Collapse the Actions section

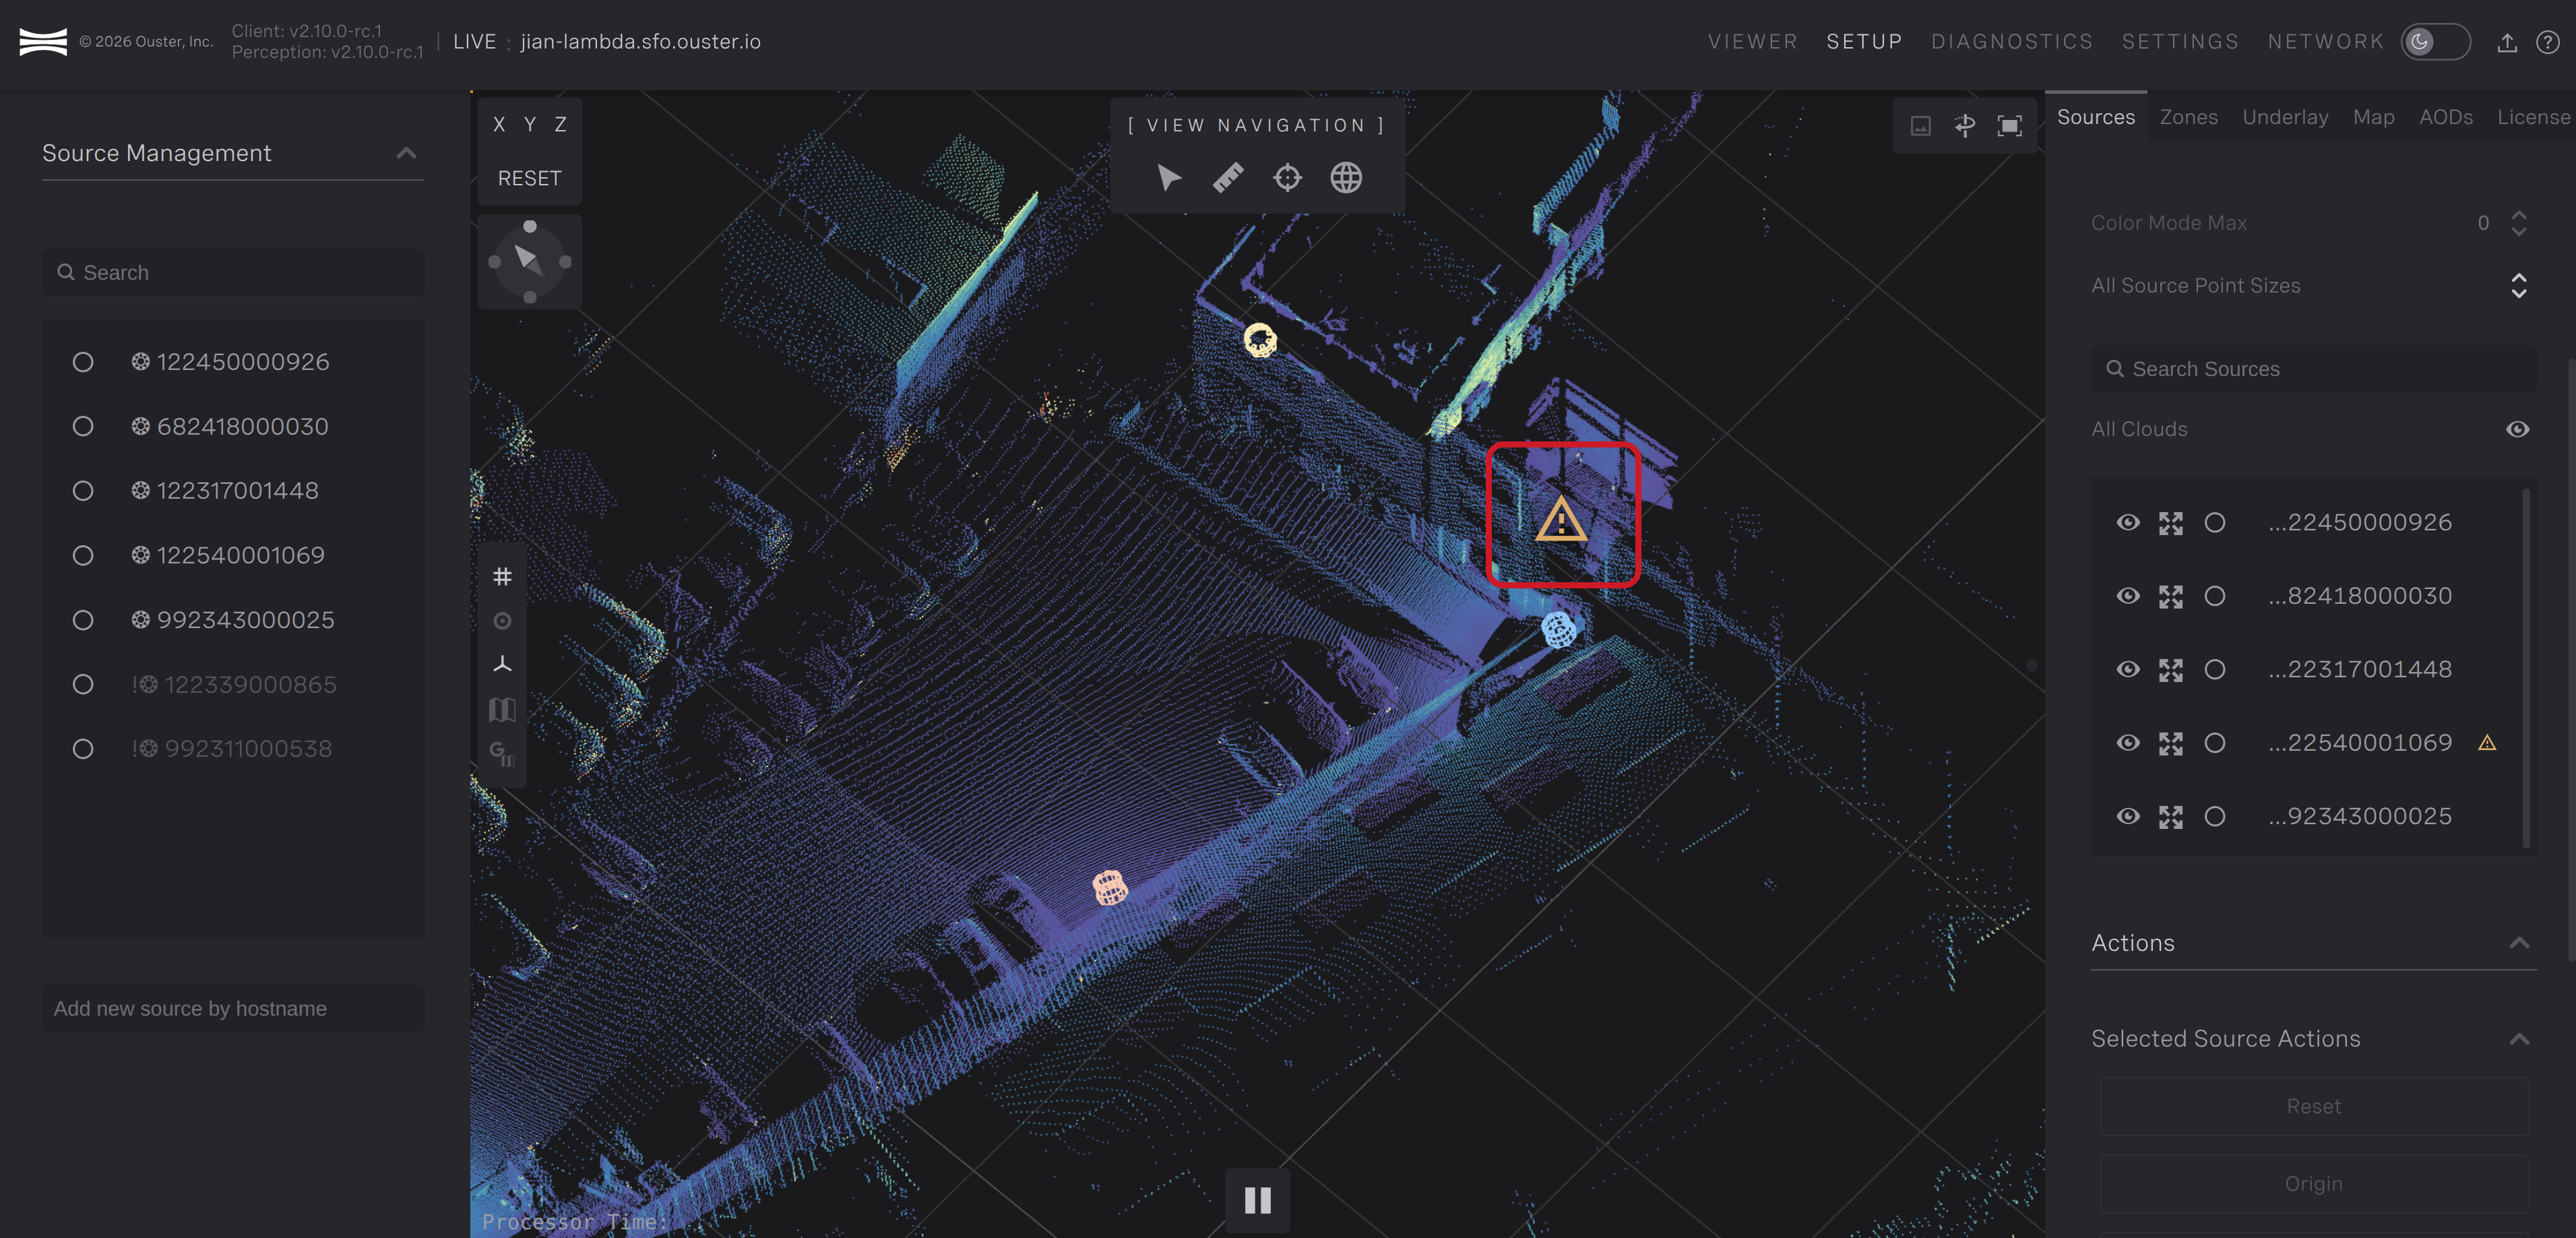2519,943
